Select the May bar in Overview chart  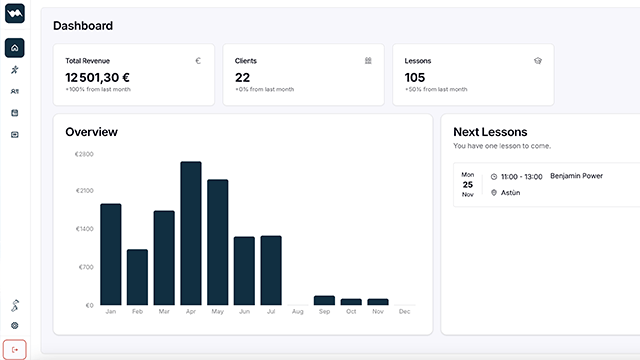pos(218,242)
